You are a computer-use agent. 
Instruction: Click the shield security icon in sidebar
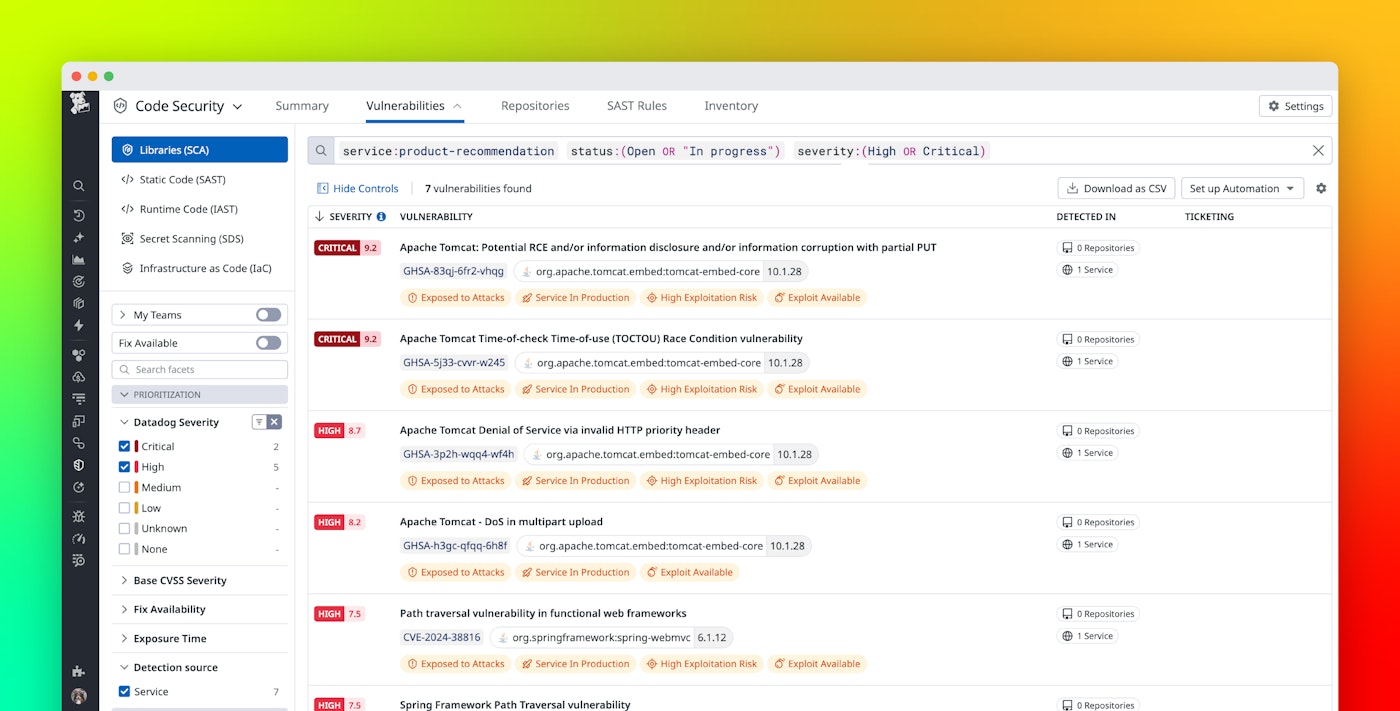[79, 465]
